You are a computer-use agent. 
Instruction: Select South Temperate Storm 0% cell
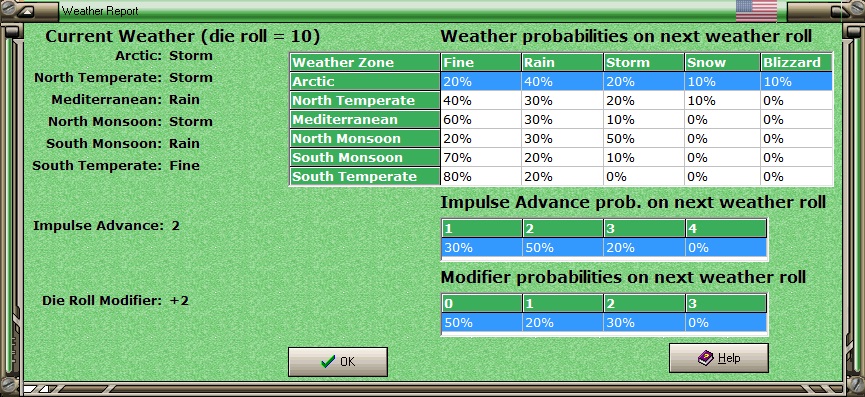(x=644, y=176)
